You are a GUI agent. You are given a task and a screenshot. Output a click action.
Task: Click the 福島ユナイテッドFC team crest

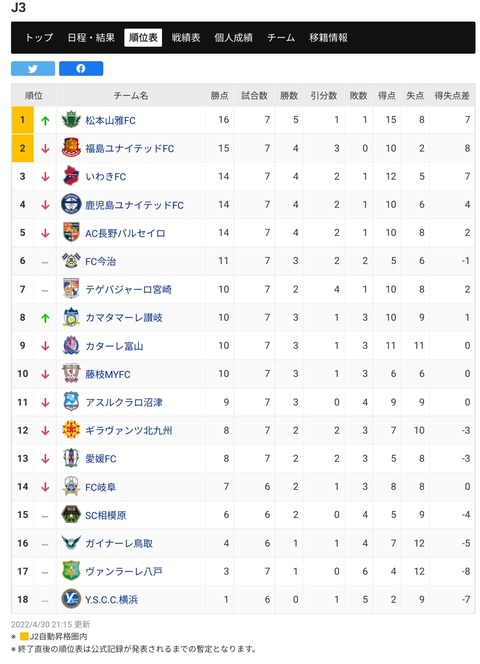tap(71, 148)
